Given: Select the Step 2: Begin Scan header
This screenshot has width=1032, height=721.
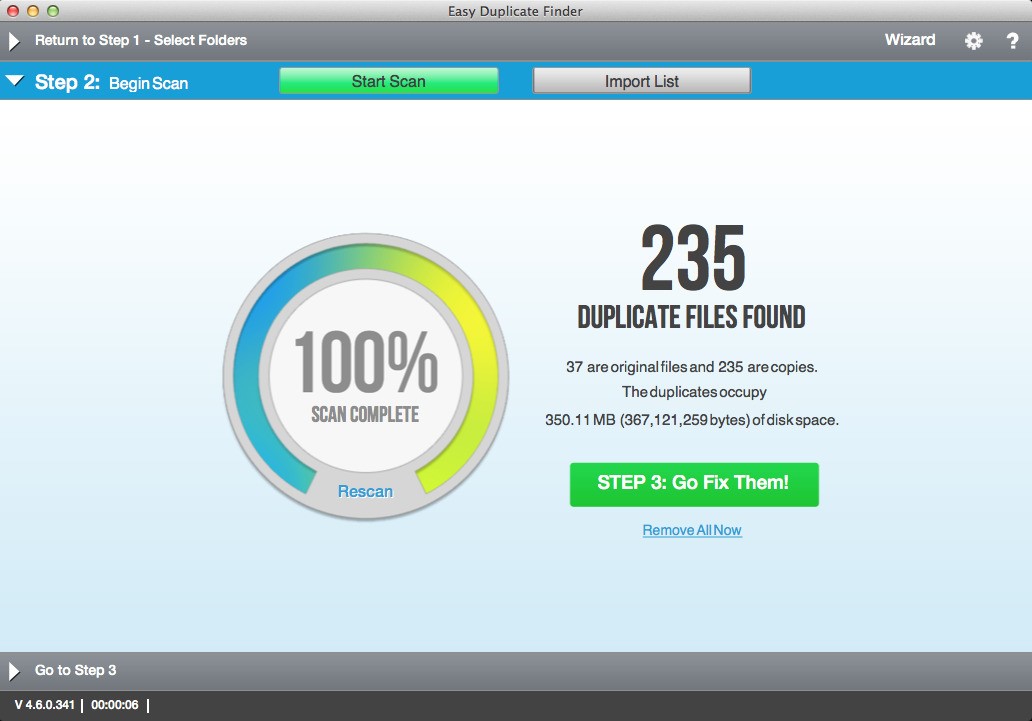Looking at the screenshot, I should pyautogui.click(x=111, y=82).
